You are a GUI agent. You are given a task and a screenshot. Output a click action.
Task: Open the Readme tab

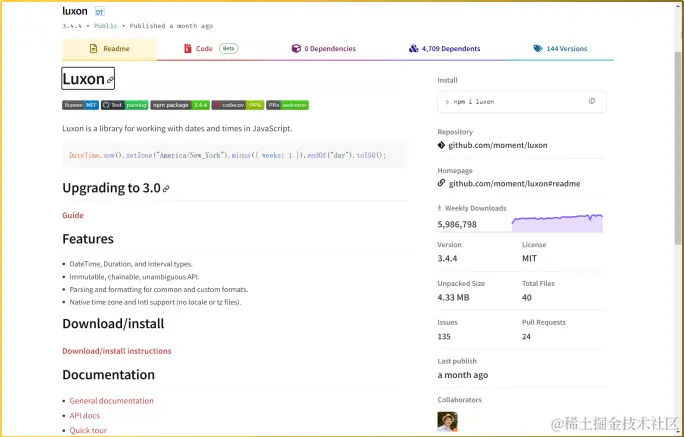tap(109, 49)
